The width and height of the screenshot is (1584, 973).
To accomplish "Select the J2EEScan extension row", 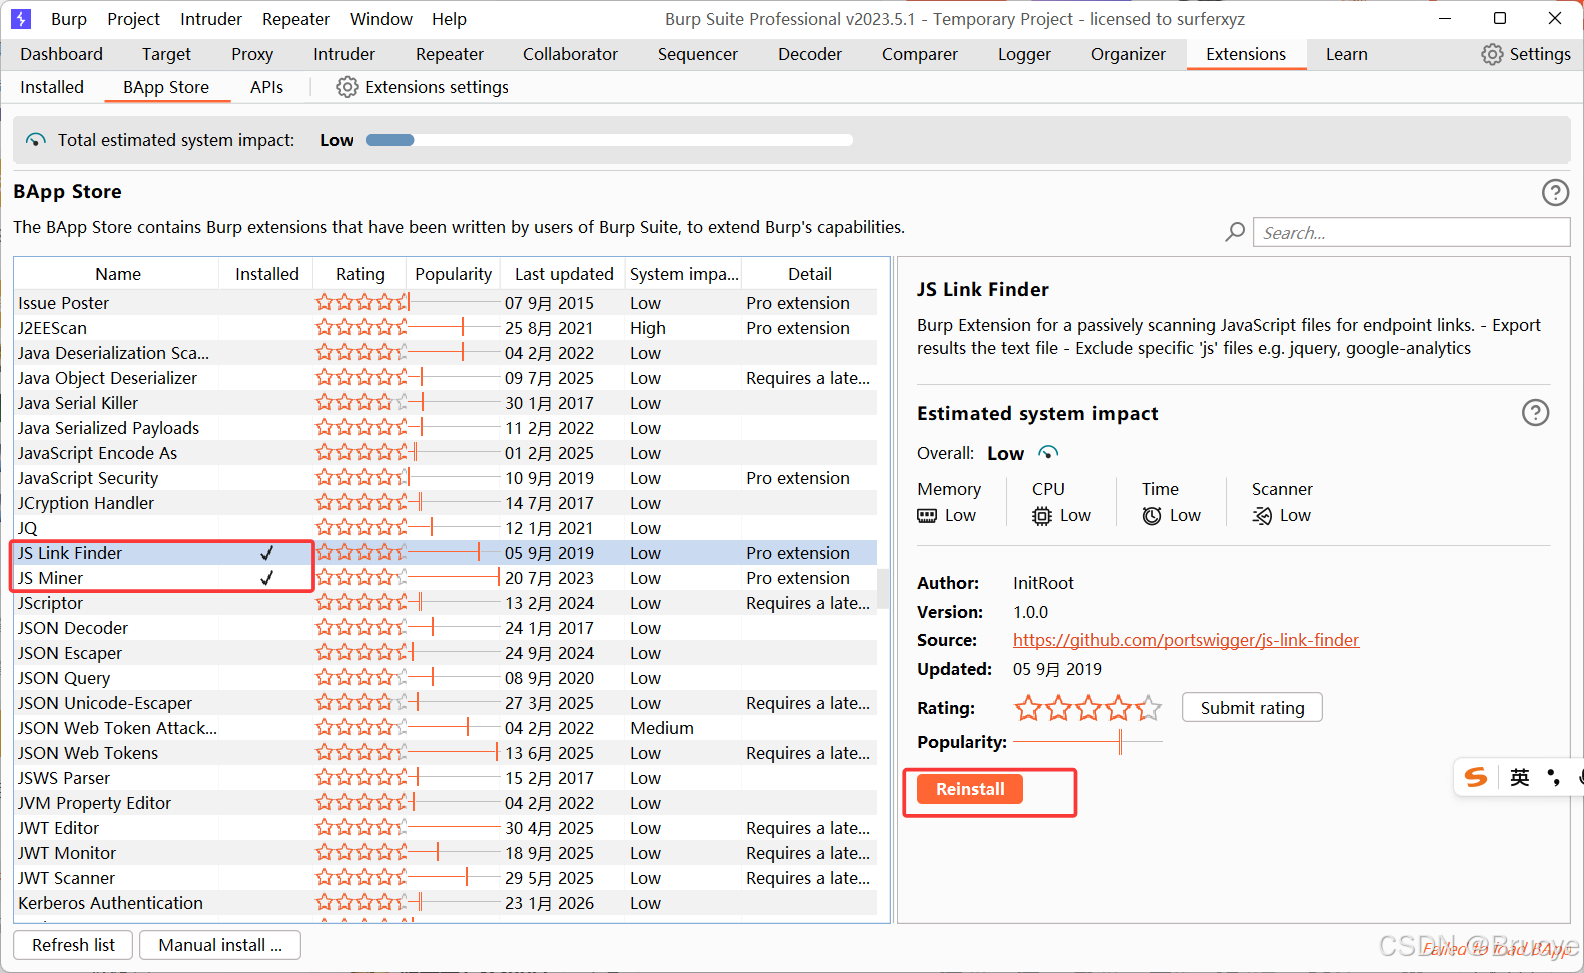I will (446, 328).
